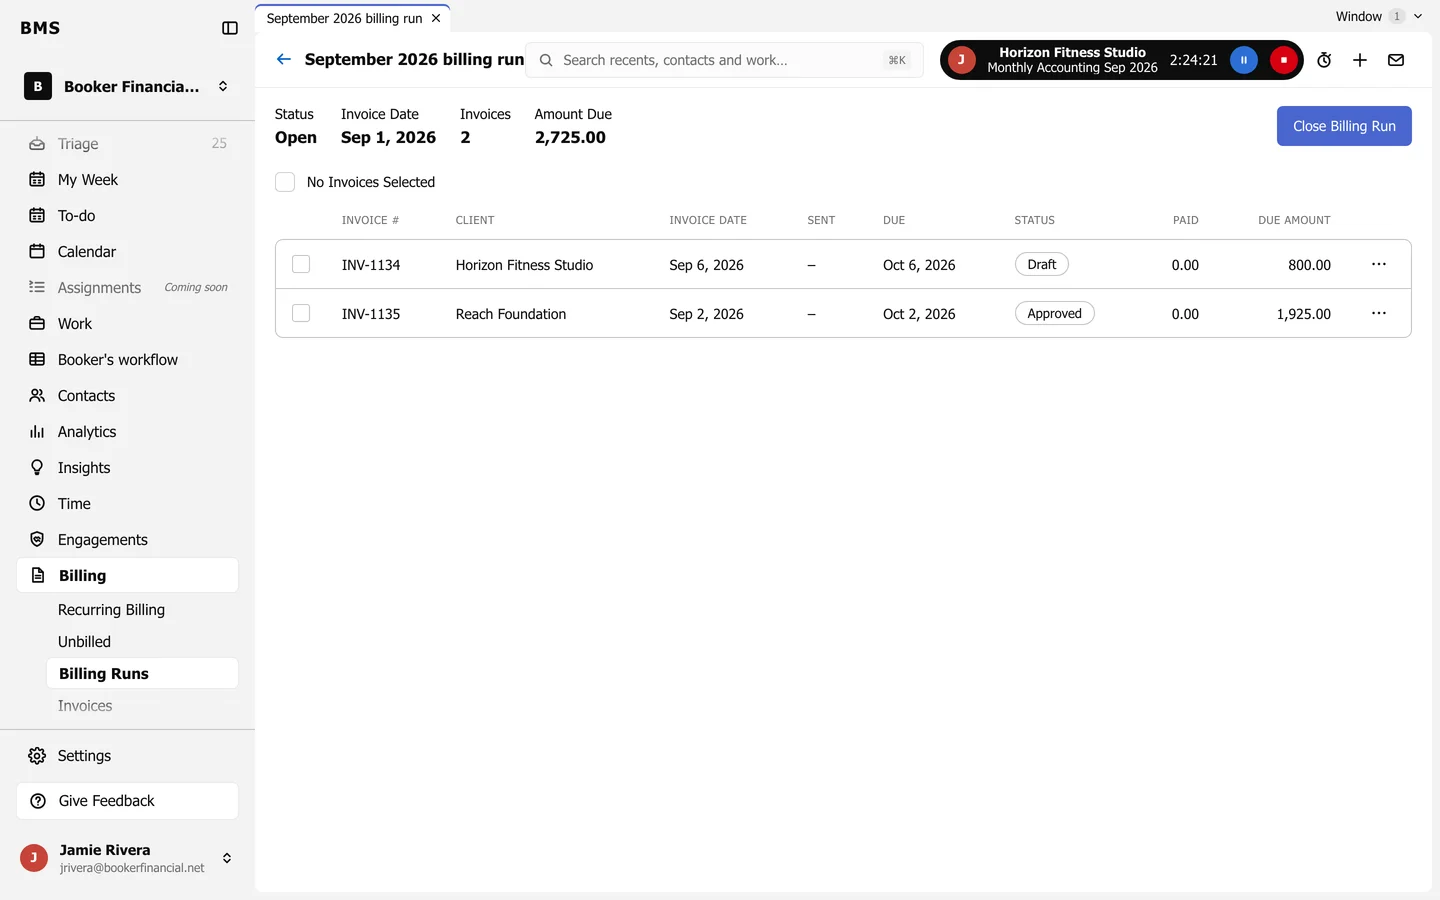This screenshot has height=900, width=1440.
Task: Open Recurring Billing submenu item
Action: pyautogui.click(x=142, y=610)
